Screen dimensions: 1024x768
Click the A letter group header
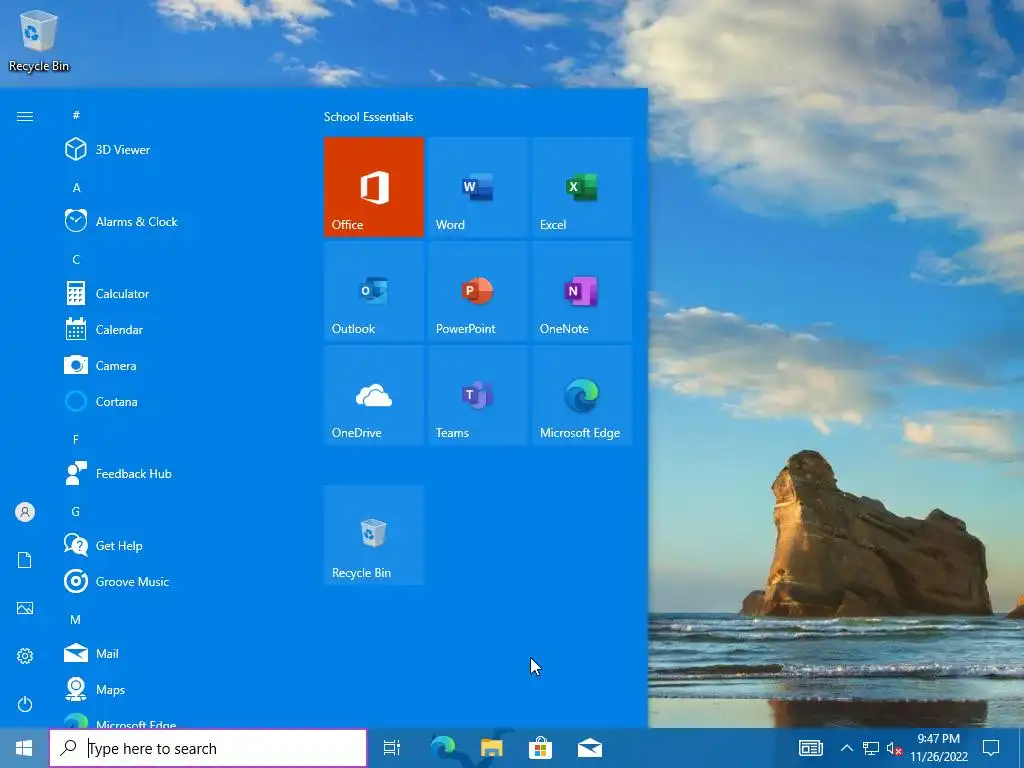tap(76, 187)
